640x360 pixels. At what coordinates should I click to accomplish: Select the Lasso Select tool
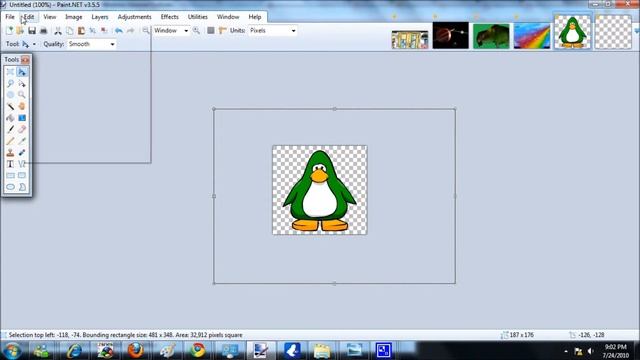click(10, 83)
